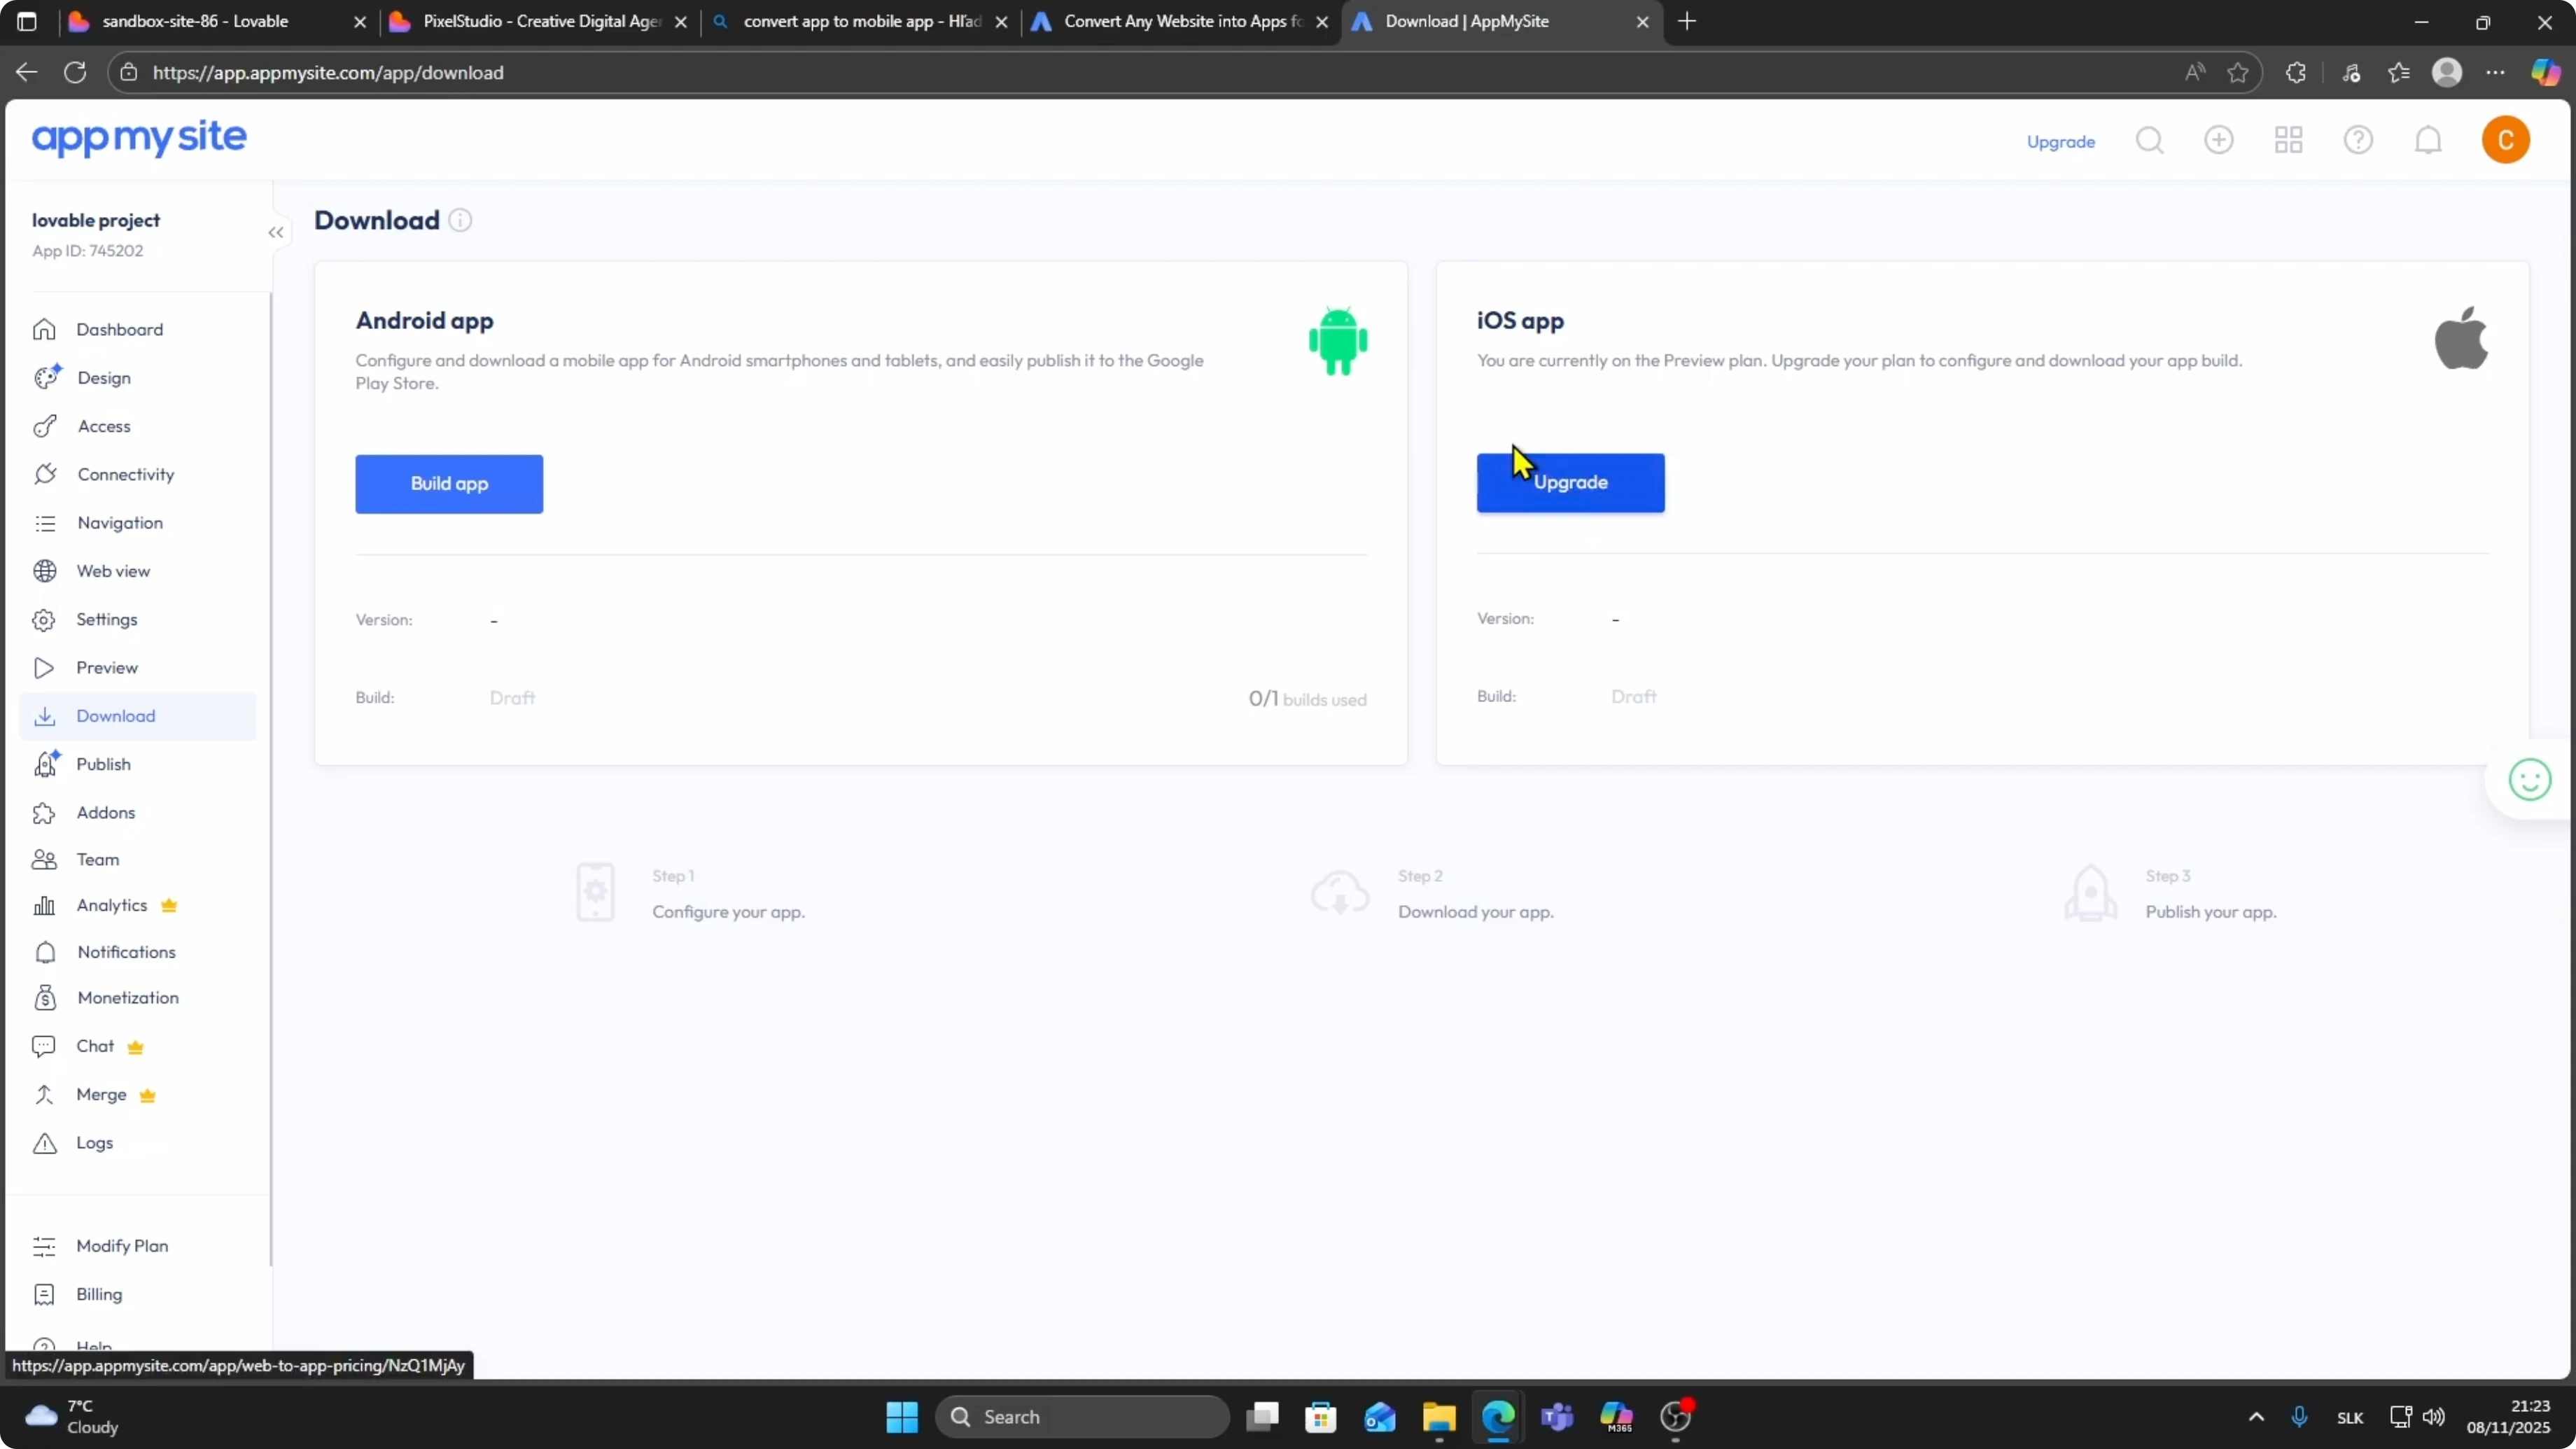Click the Billing receipt icon
The width and height of the screenshot is (2576, 1449).
pos(44,1294)
